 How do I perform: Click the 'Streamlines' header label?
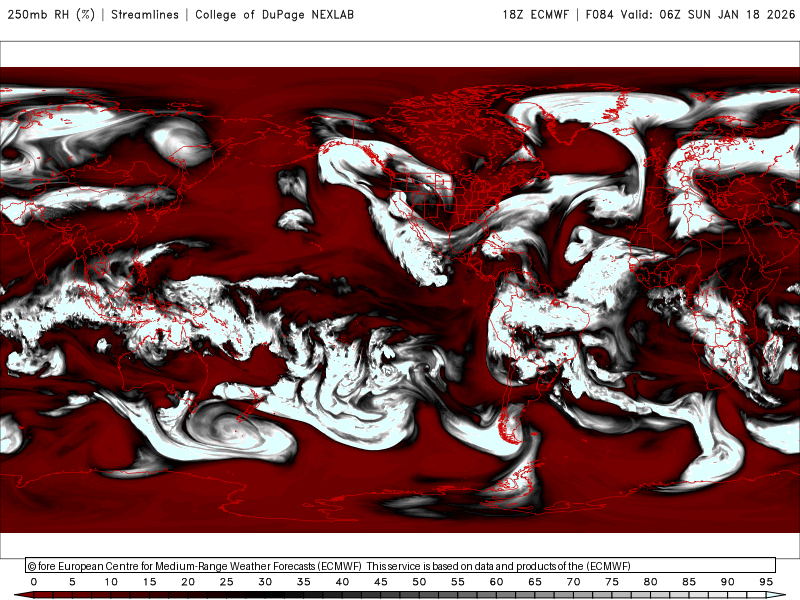coord(145,14)
